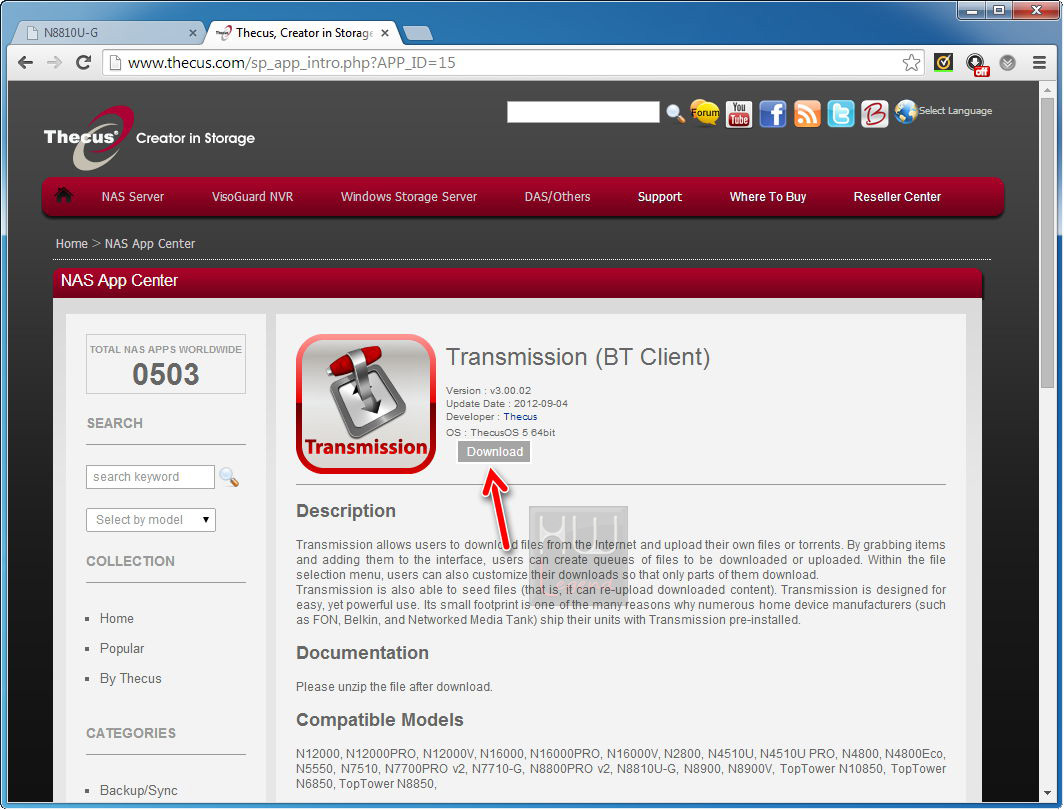Click the browser Forward arrow
Viewport: 1064px width, 810px height.
[54, 63]
